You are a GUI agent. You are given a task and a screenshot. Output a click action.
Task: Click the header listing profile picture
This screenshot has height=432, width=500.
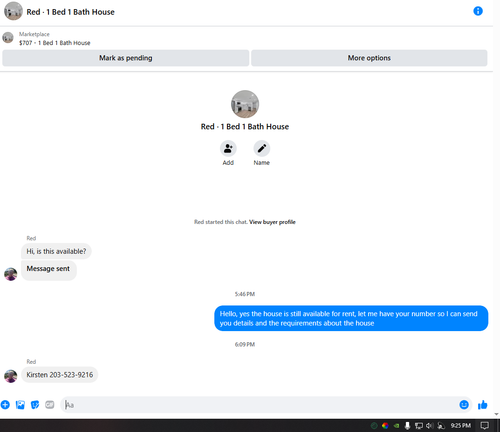(x=13, y=11)
